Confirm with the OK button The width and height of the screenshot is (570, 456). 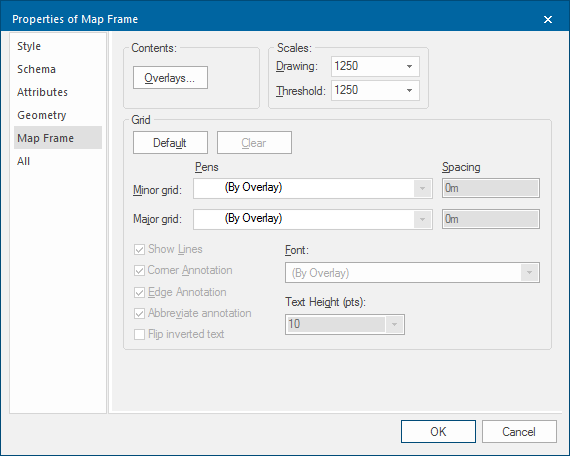[438, 432]
